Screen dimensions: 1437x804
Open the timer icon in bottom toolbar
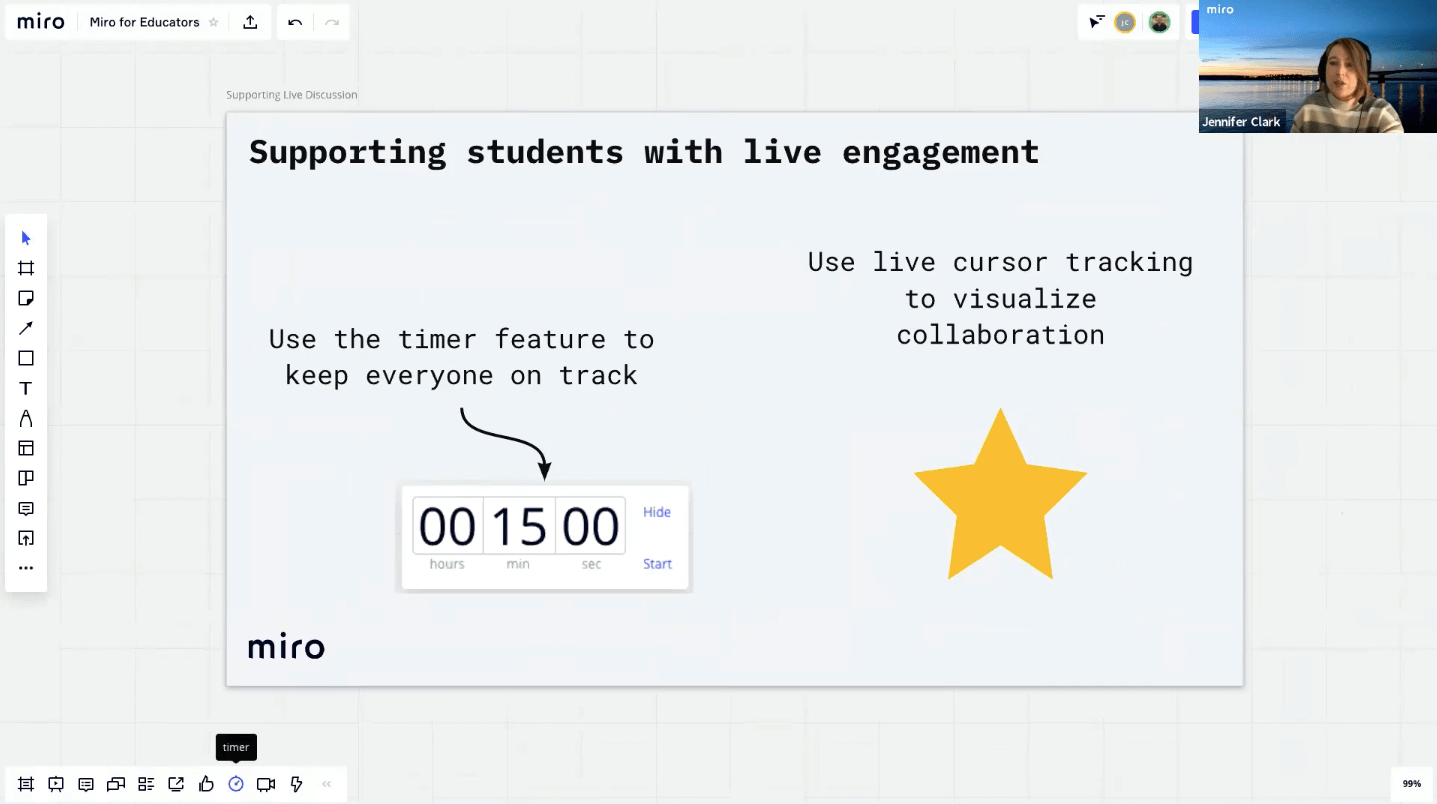tap(236, 784)
